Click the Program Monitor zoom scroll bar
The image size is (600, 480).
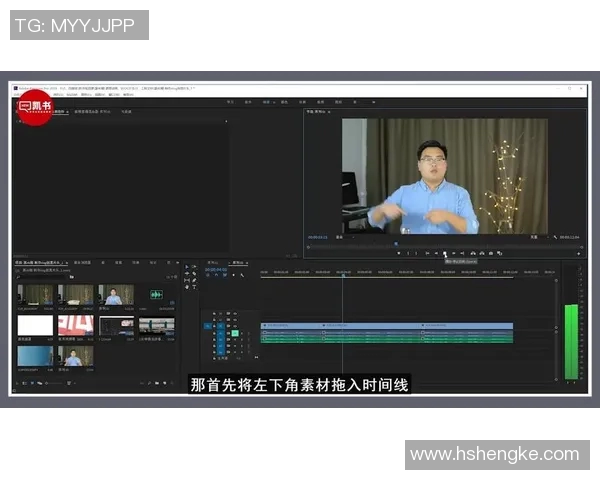tap(445, 247)
